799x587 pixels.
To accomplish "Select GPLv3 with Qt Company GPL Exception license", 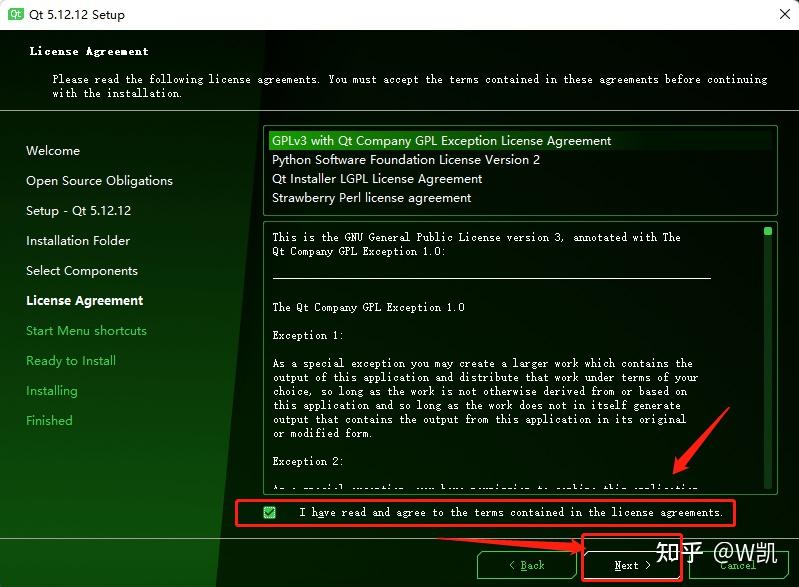I will (521, 141).
